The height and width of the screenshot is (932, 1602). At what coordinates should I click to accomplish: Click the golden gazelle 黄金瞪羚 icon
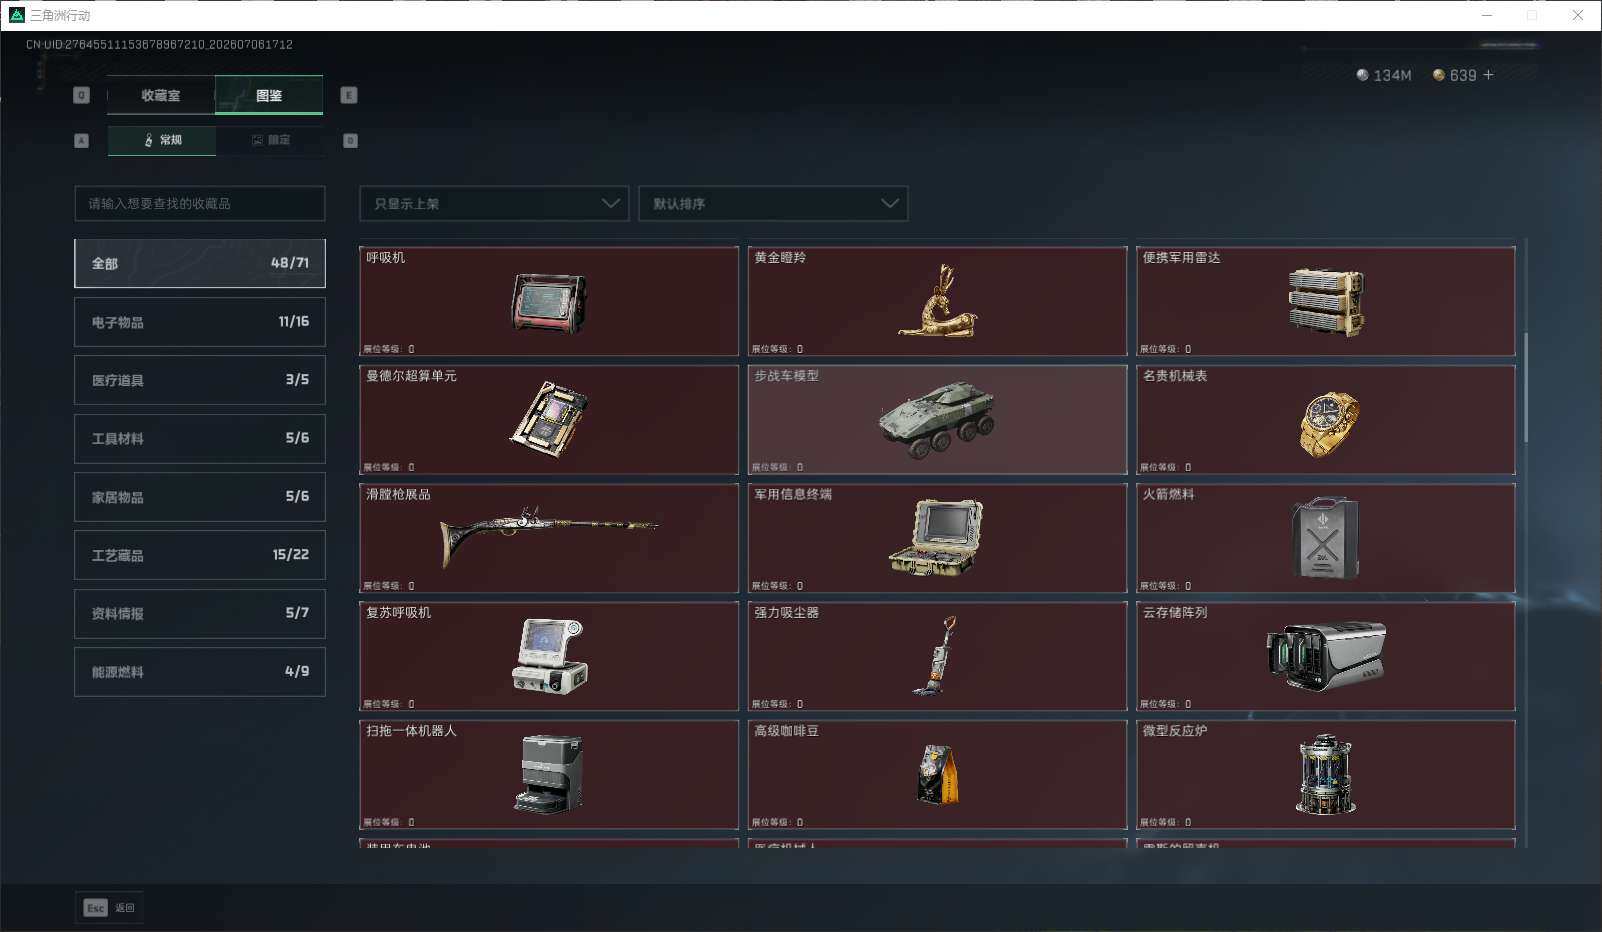(x=937, y=301)
